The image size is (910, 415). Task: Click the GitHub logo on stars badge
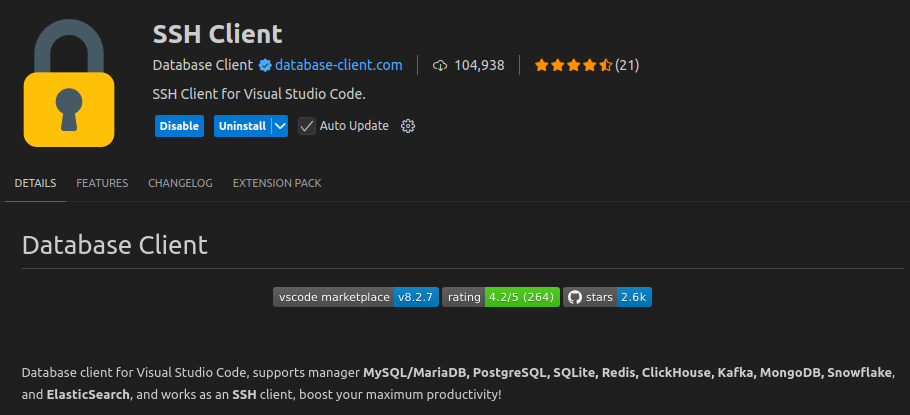575,297
